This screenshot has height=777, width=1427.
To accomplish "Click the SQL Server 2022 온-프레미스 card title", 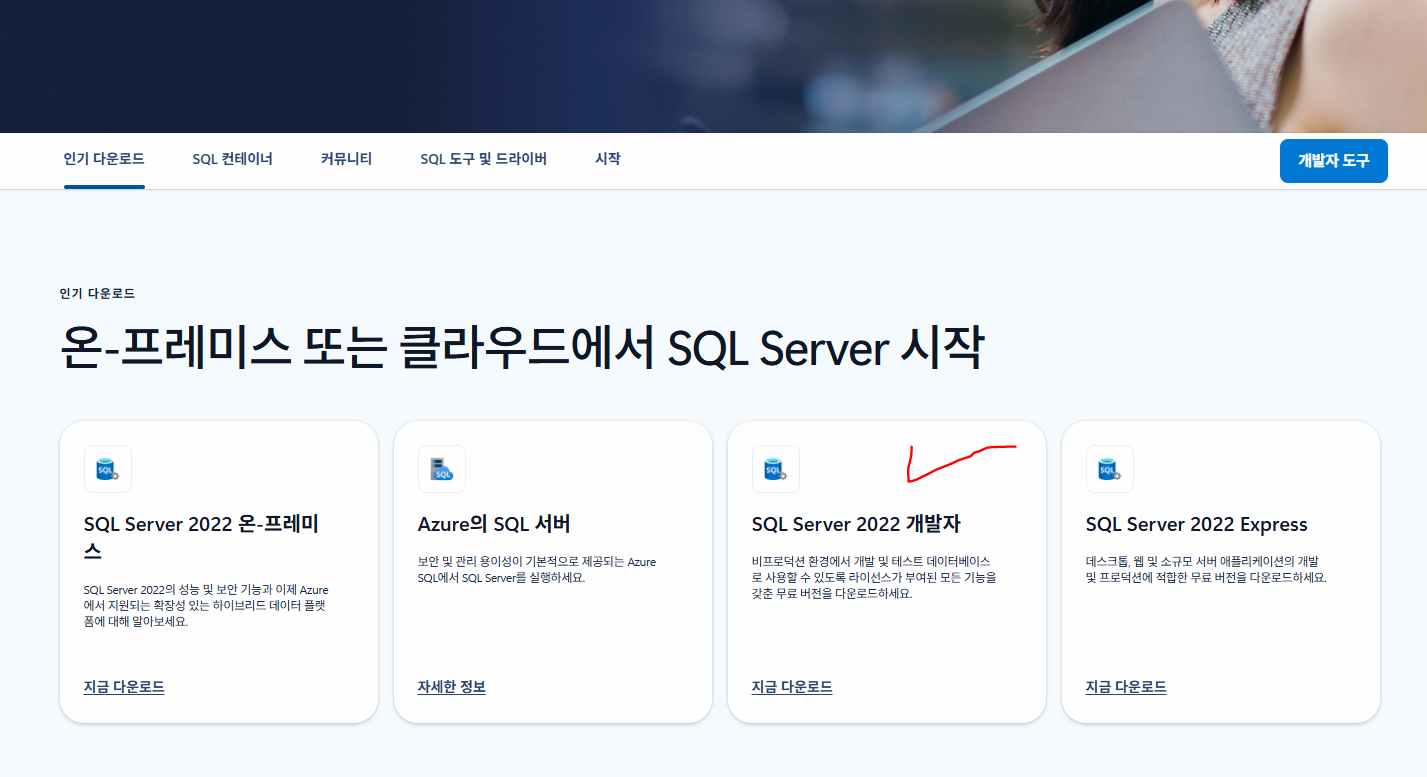I will [x=202, y=538].
